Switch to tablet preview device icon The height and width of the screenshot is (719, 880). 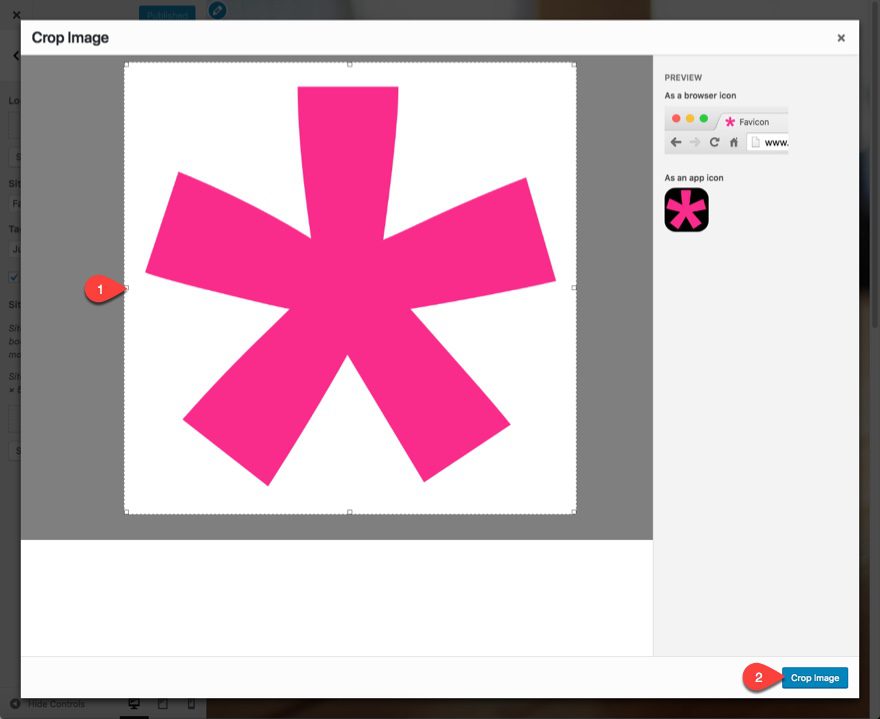pos(163,705)
